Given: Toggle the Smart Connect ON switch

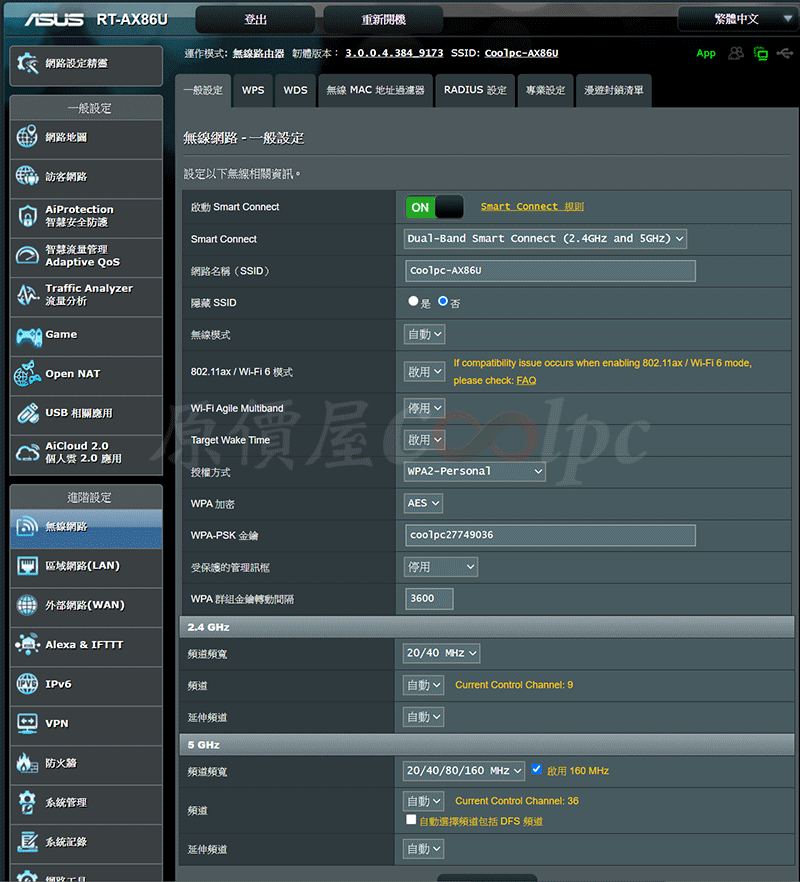Looking at the screenshot, I should (x=434, y=207).
